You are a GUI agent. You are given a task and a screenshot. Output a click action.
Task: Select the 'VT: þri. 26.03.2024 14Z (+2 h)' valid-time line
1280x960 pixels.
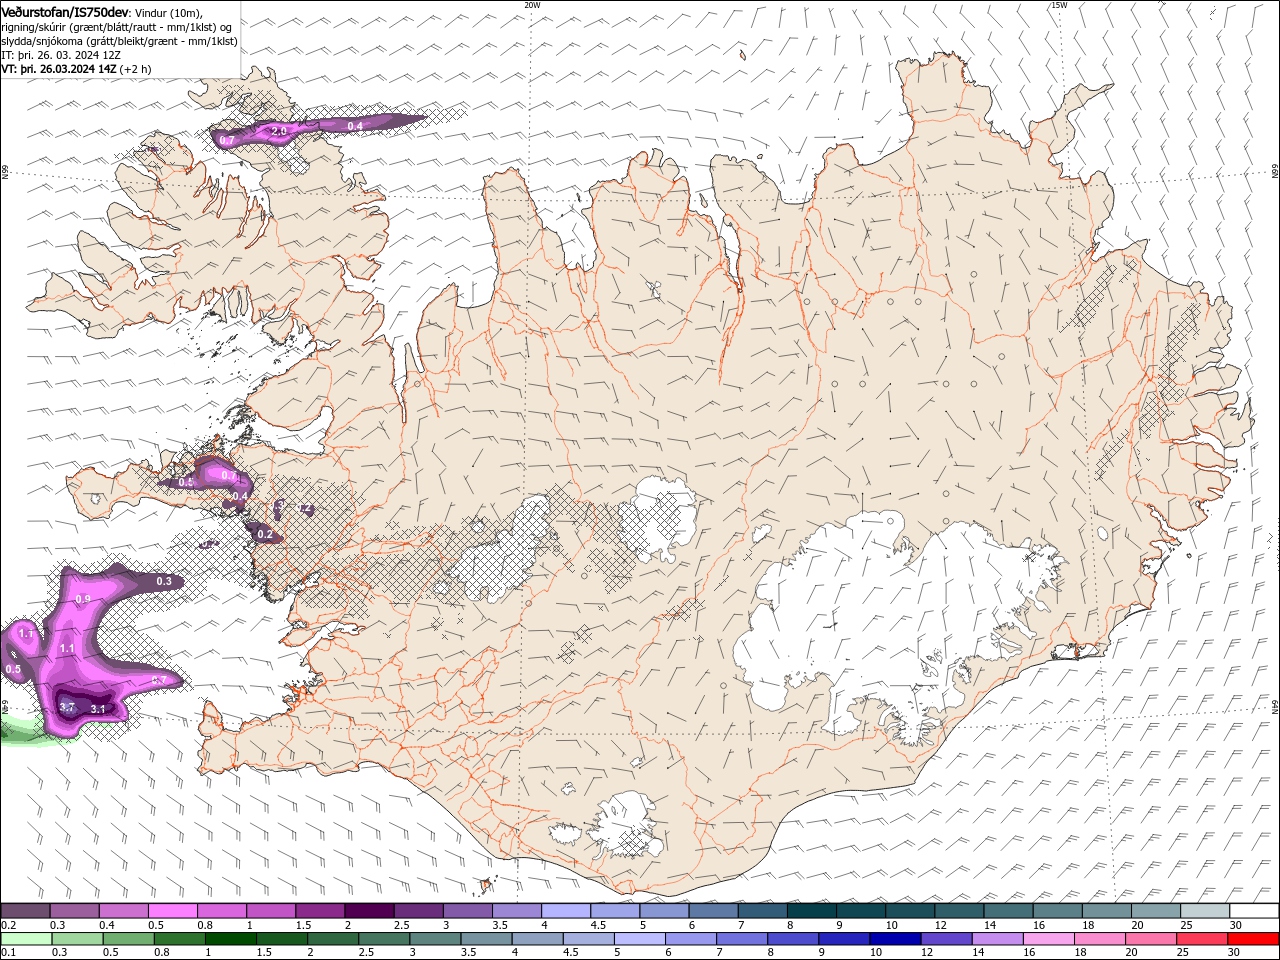click(x=77, y=69)
